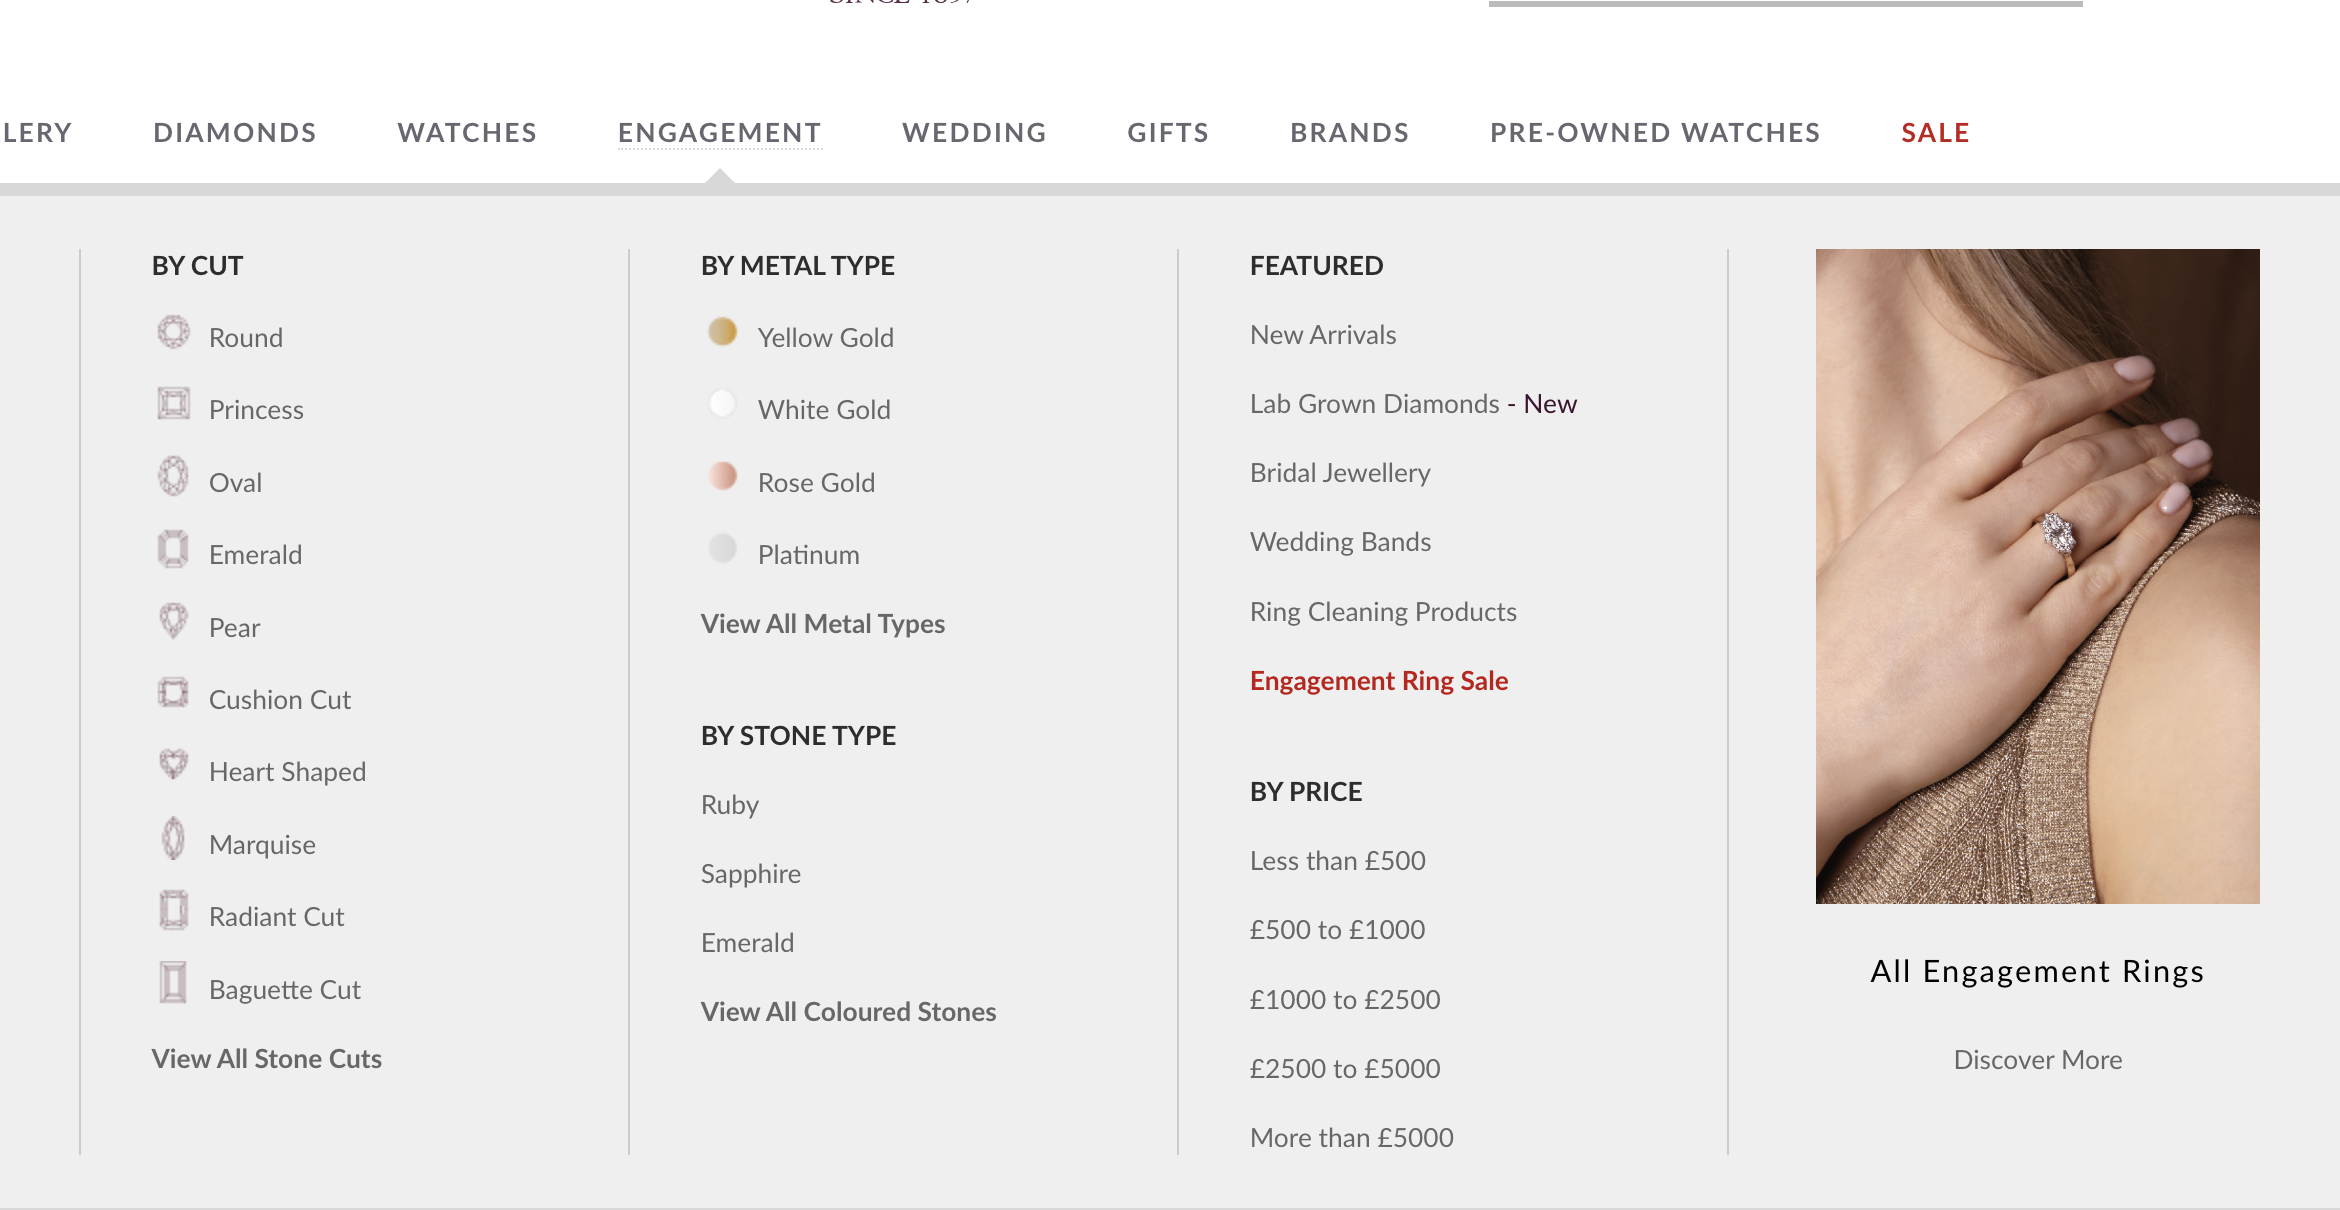Go to the SALE menu item

1935,133
